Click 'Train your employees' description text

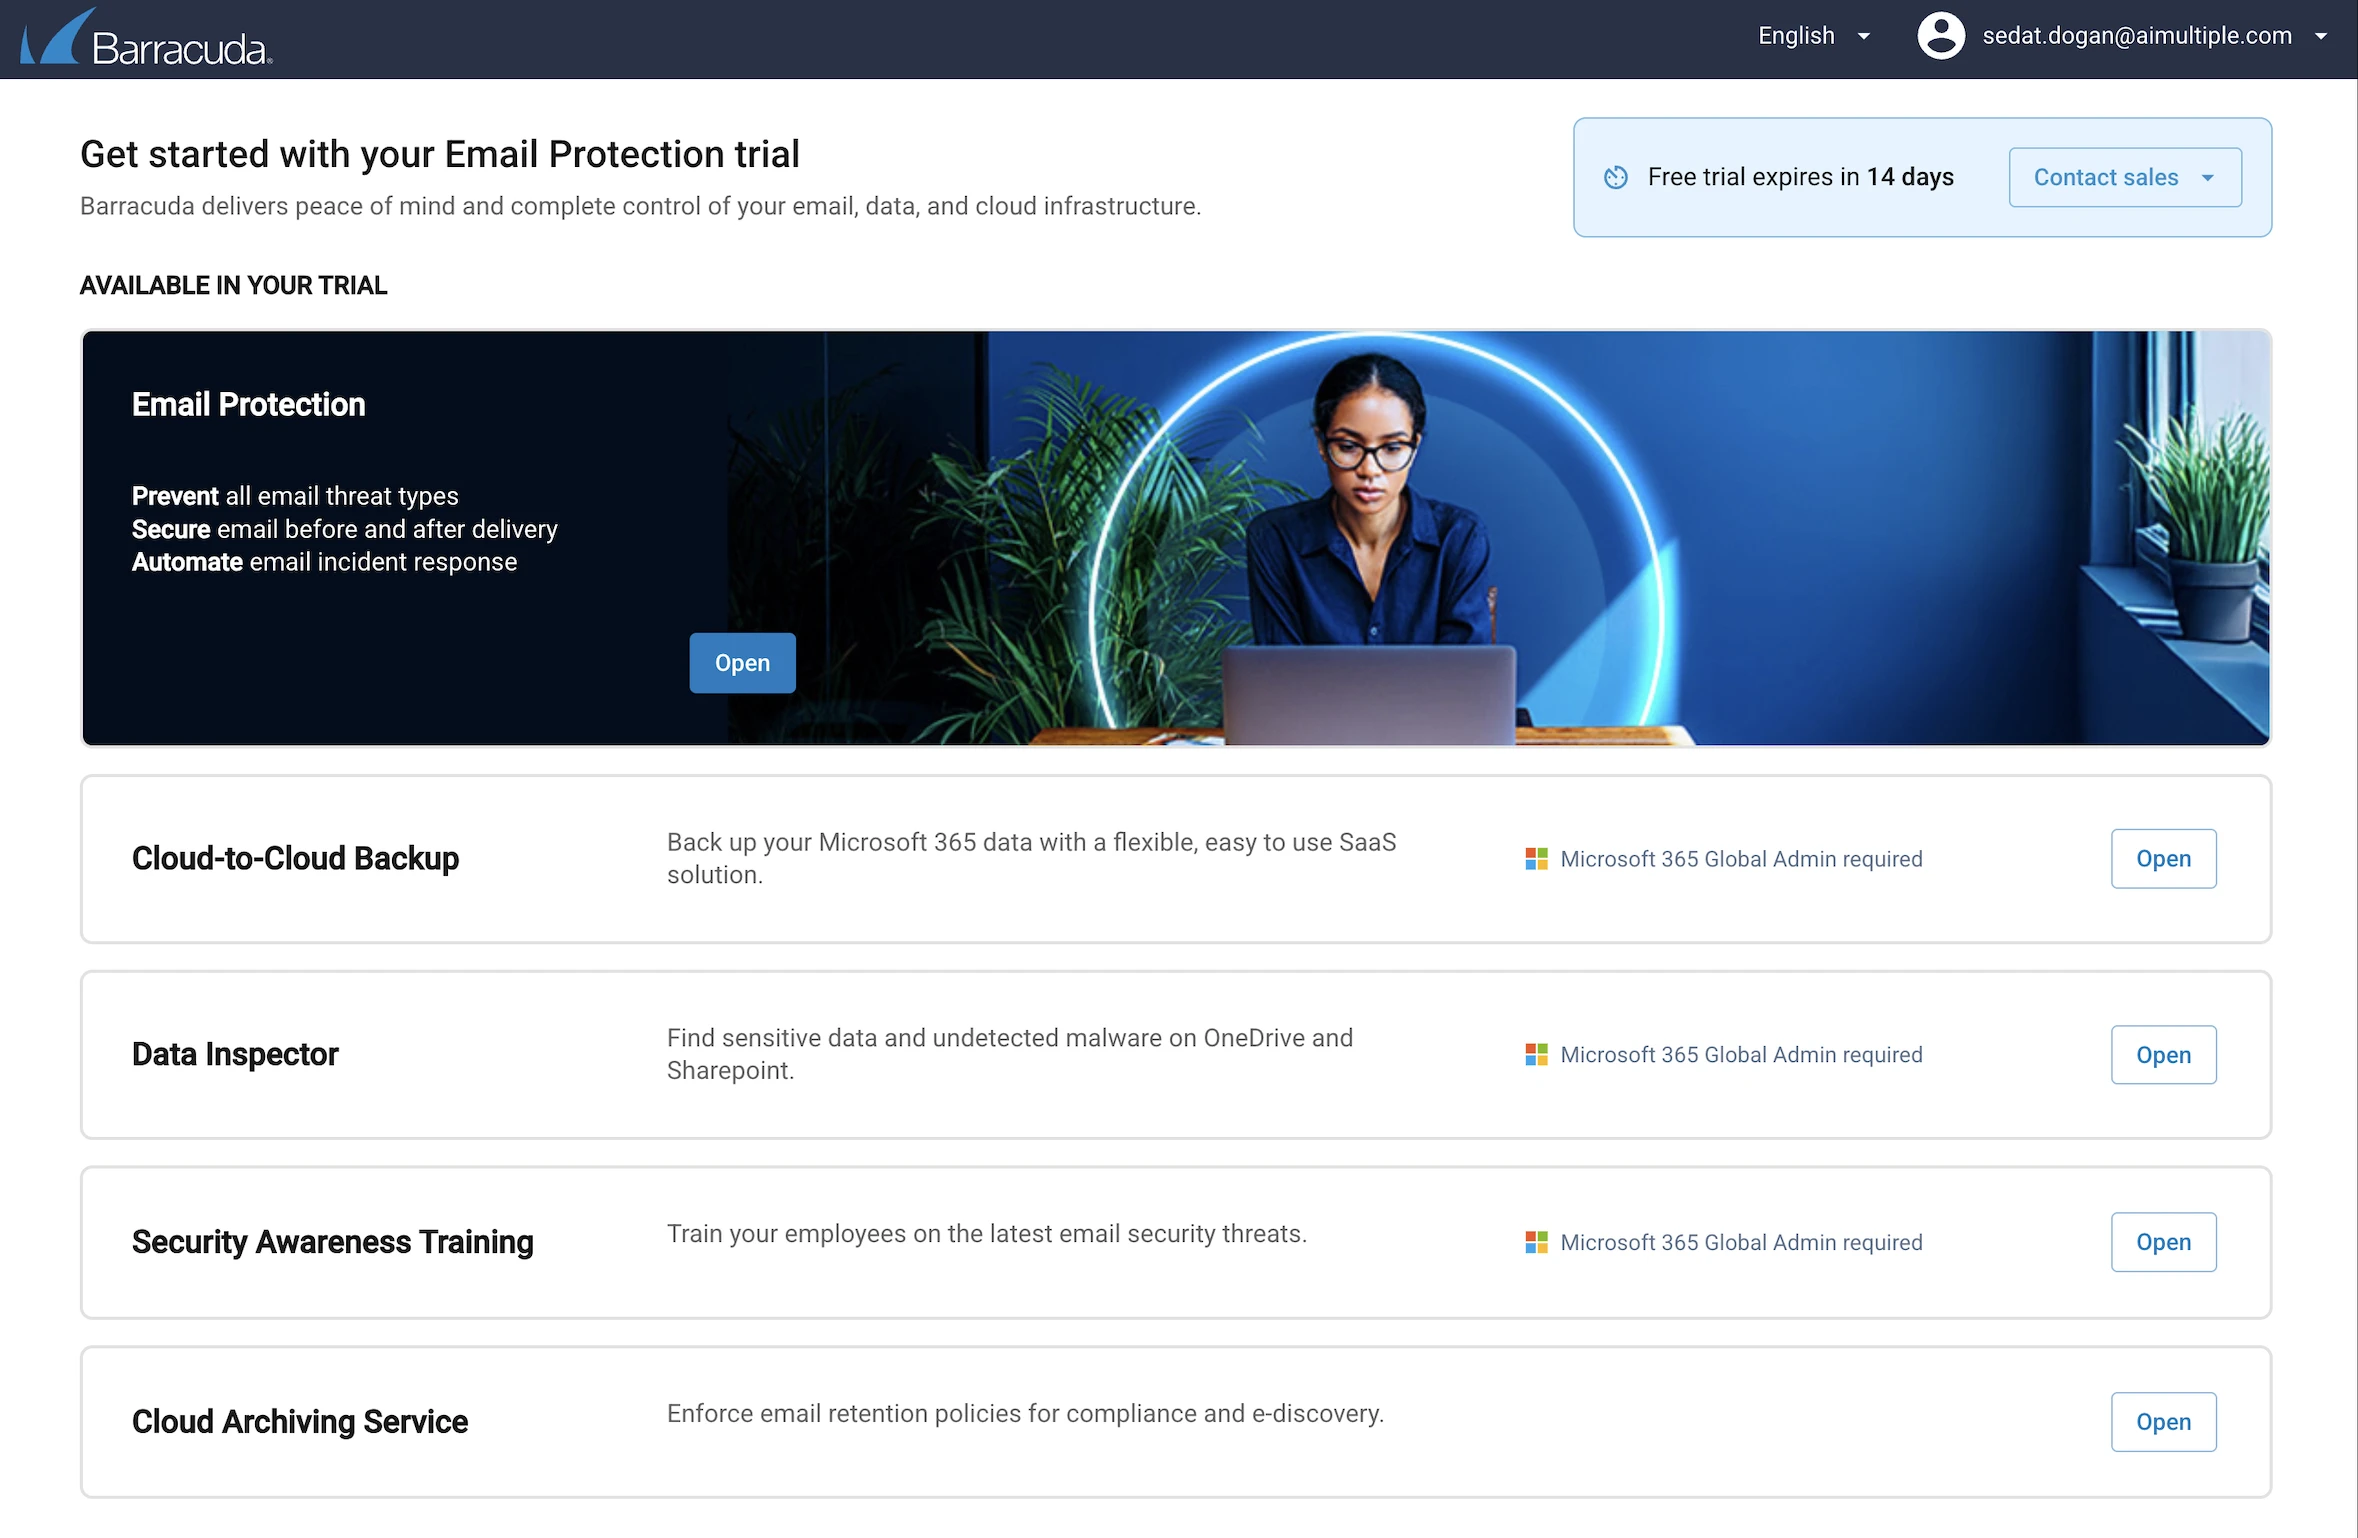(986, 1234)
